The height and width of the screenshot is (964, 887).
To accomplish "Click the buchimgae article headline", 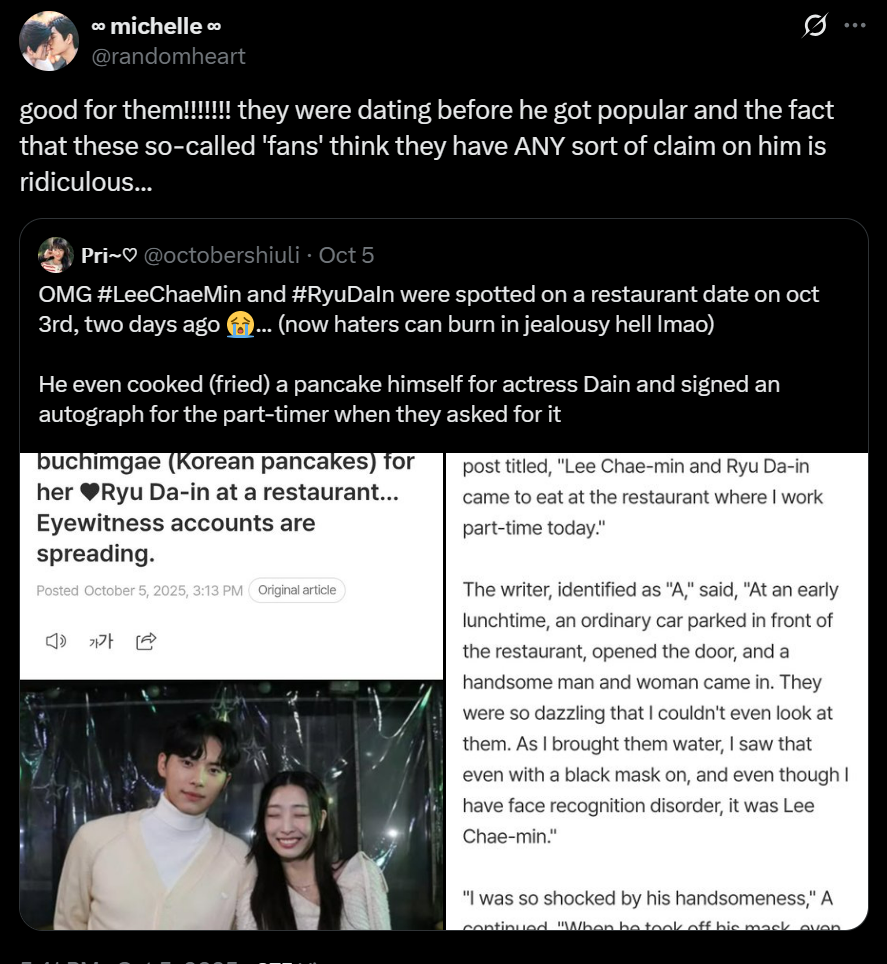I will click(x=225, y=508).
